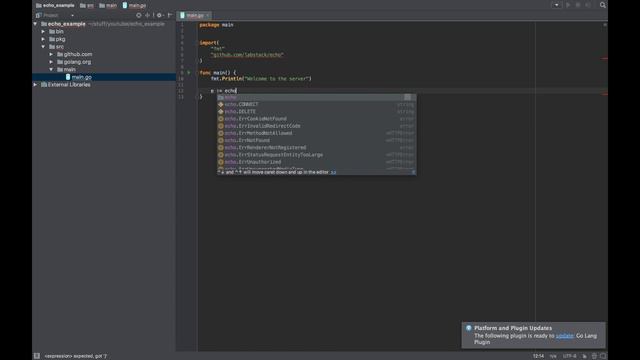Click n/a line separator in status bar
Viewport: 640px width, 360px height.
553,356
